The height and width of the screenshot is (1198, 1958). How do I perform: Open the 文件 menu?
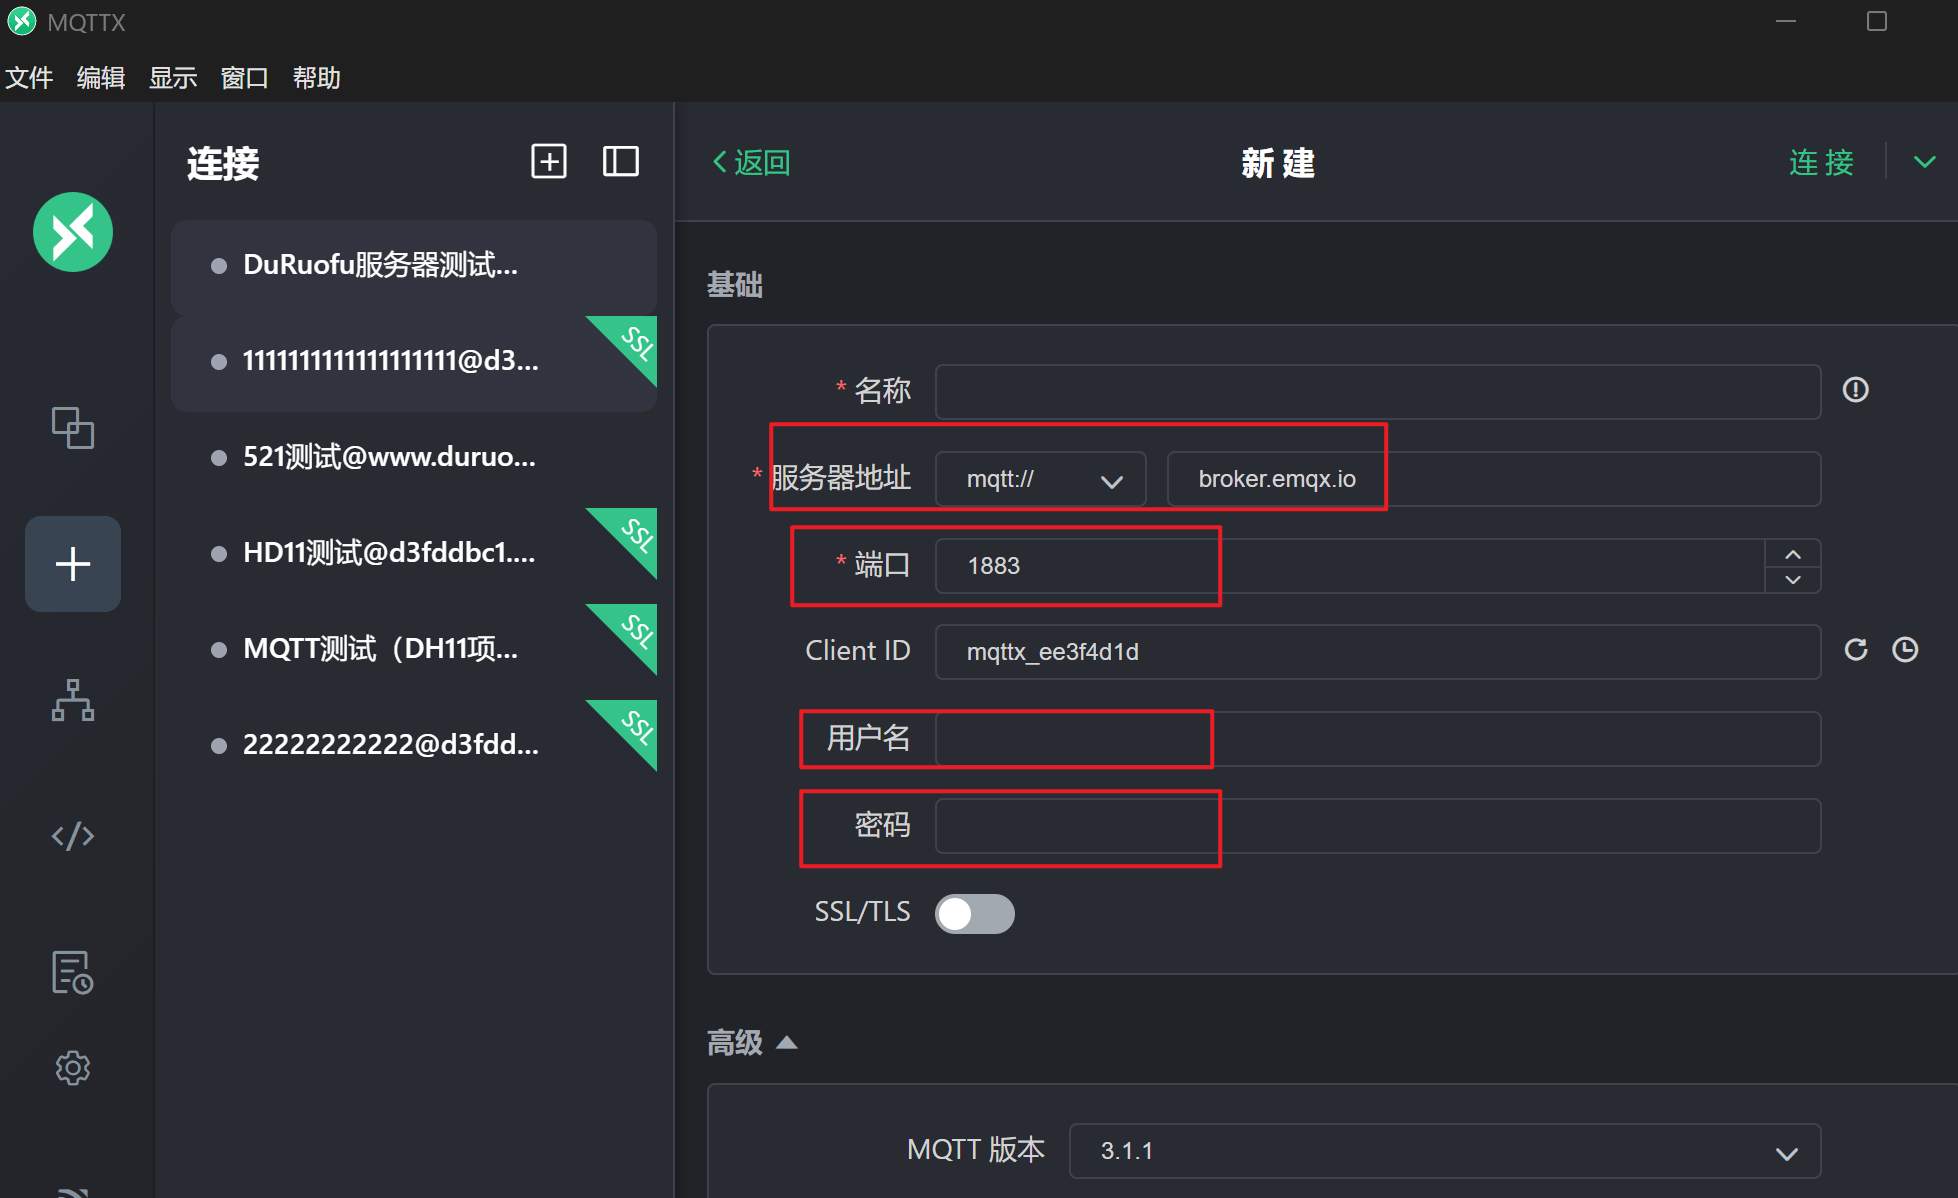pyautogui.click(x=29, y=78)
